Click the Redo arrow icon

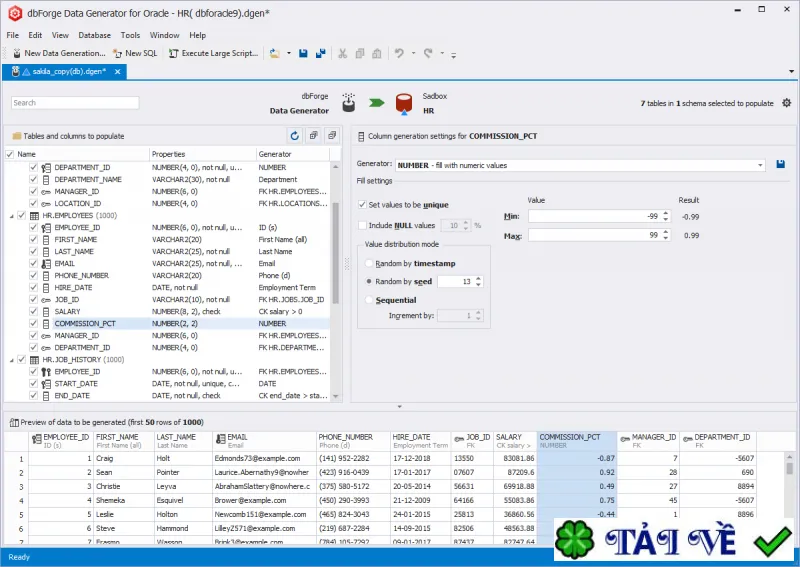pos(428,53)
